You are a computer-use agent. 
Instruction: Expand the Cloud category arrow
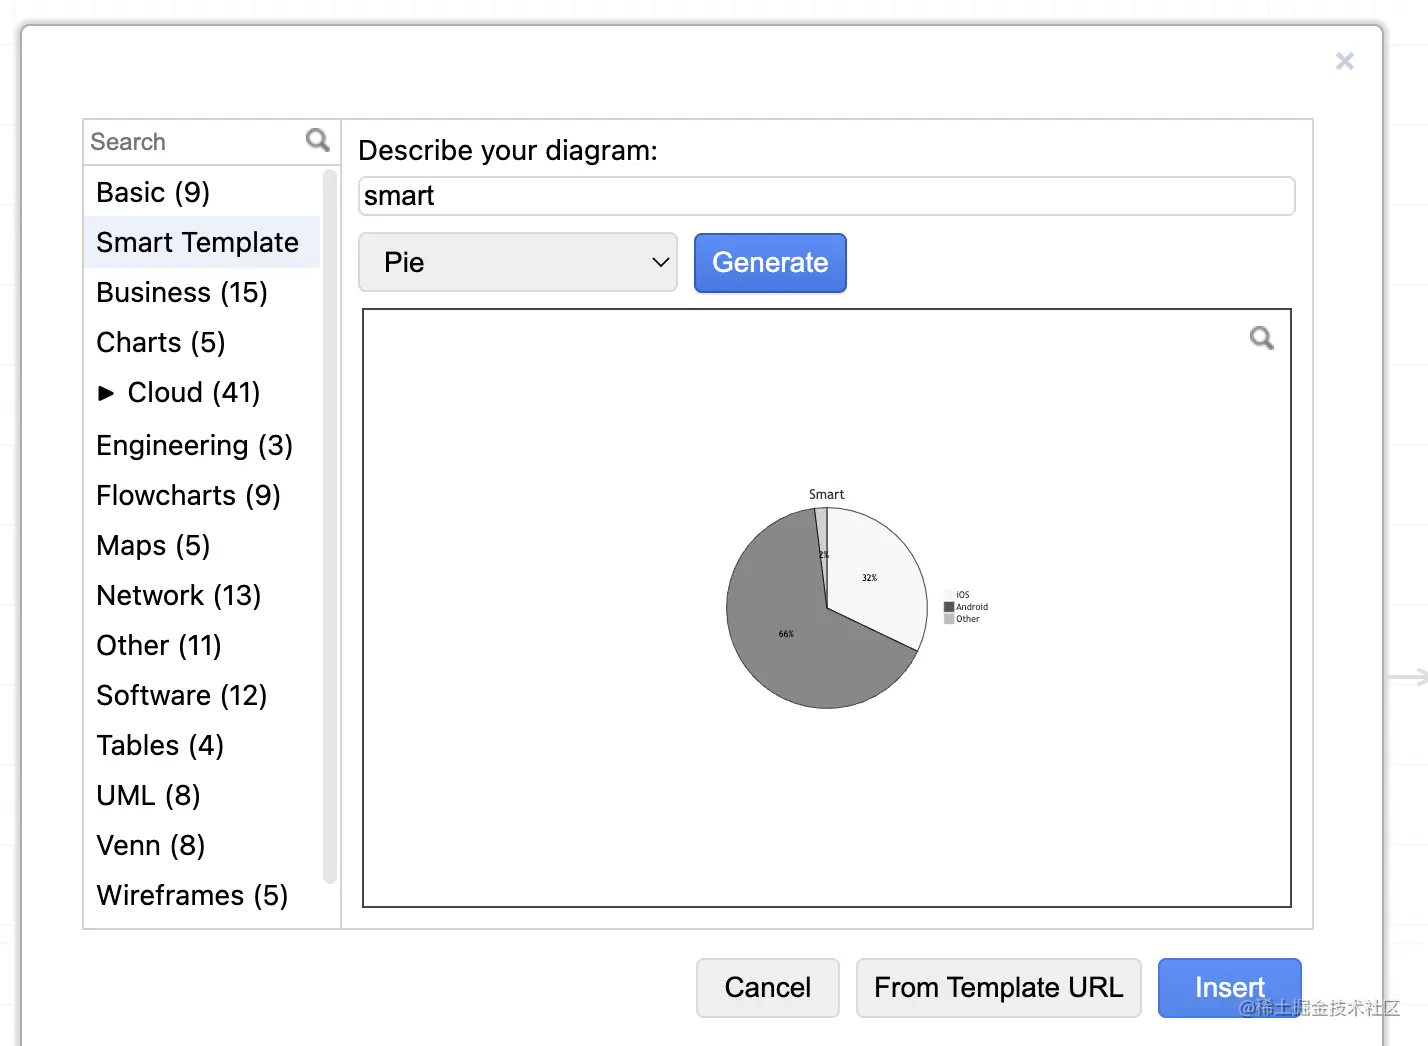[106, 393]
